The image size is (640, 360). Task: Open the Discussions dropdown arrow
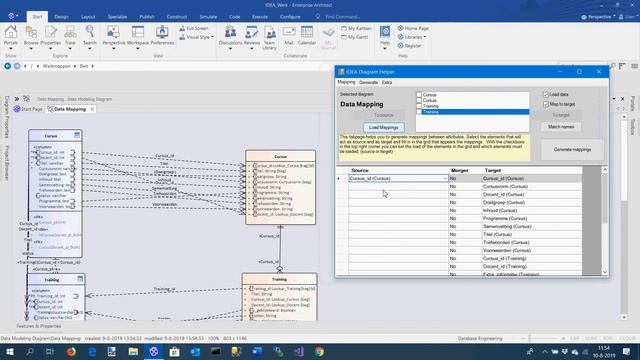tap(230, 49)
